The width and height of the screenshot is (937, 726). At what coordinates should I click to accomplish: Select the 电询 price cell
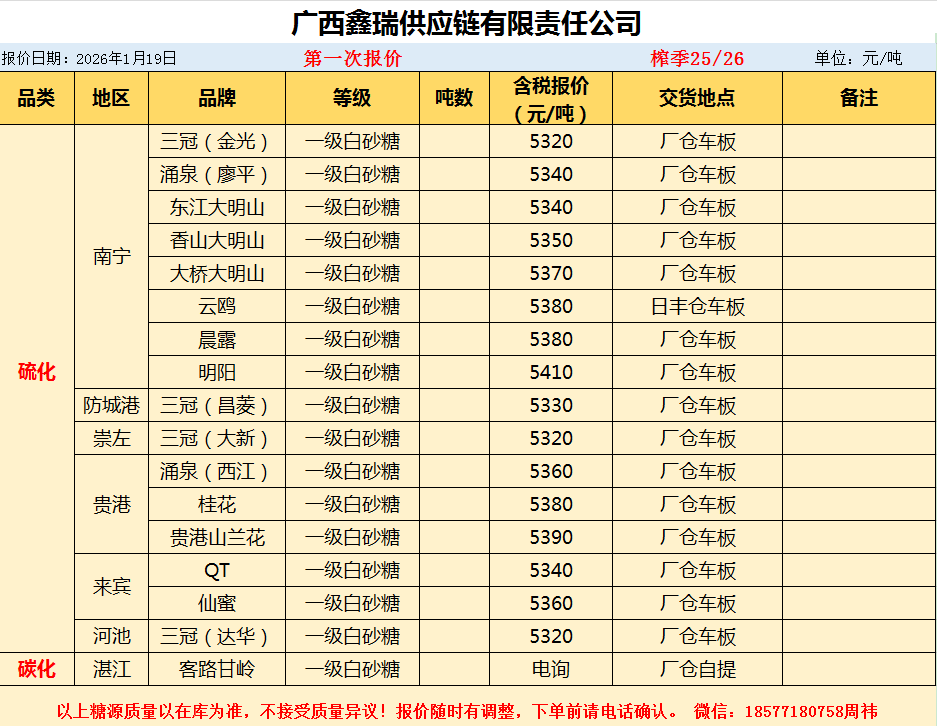tap(551, 669)
